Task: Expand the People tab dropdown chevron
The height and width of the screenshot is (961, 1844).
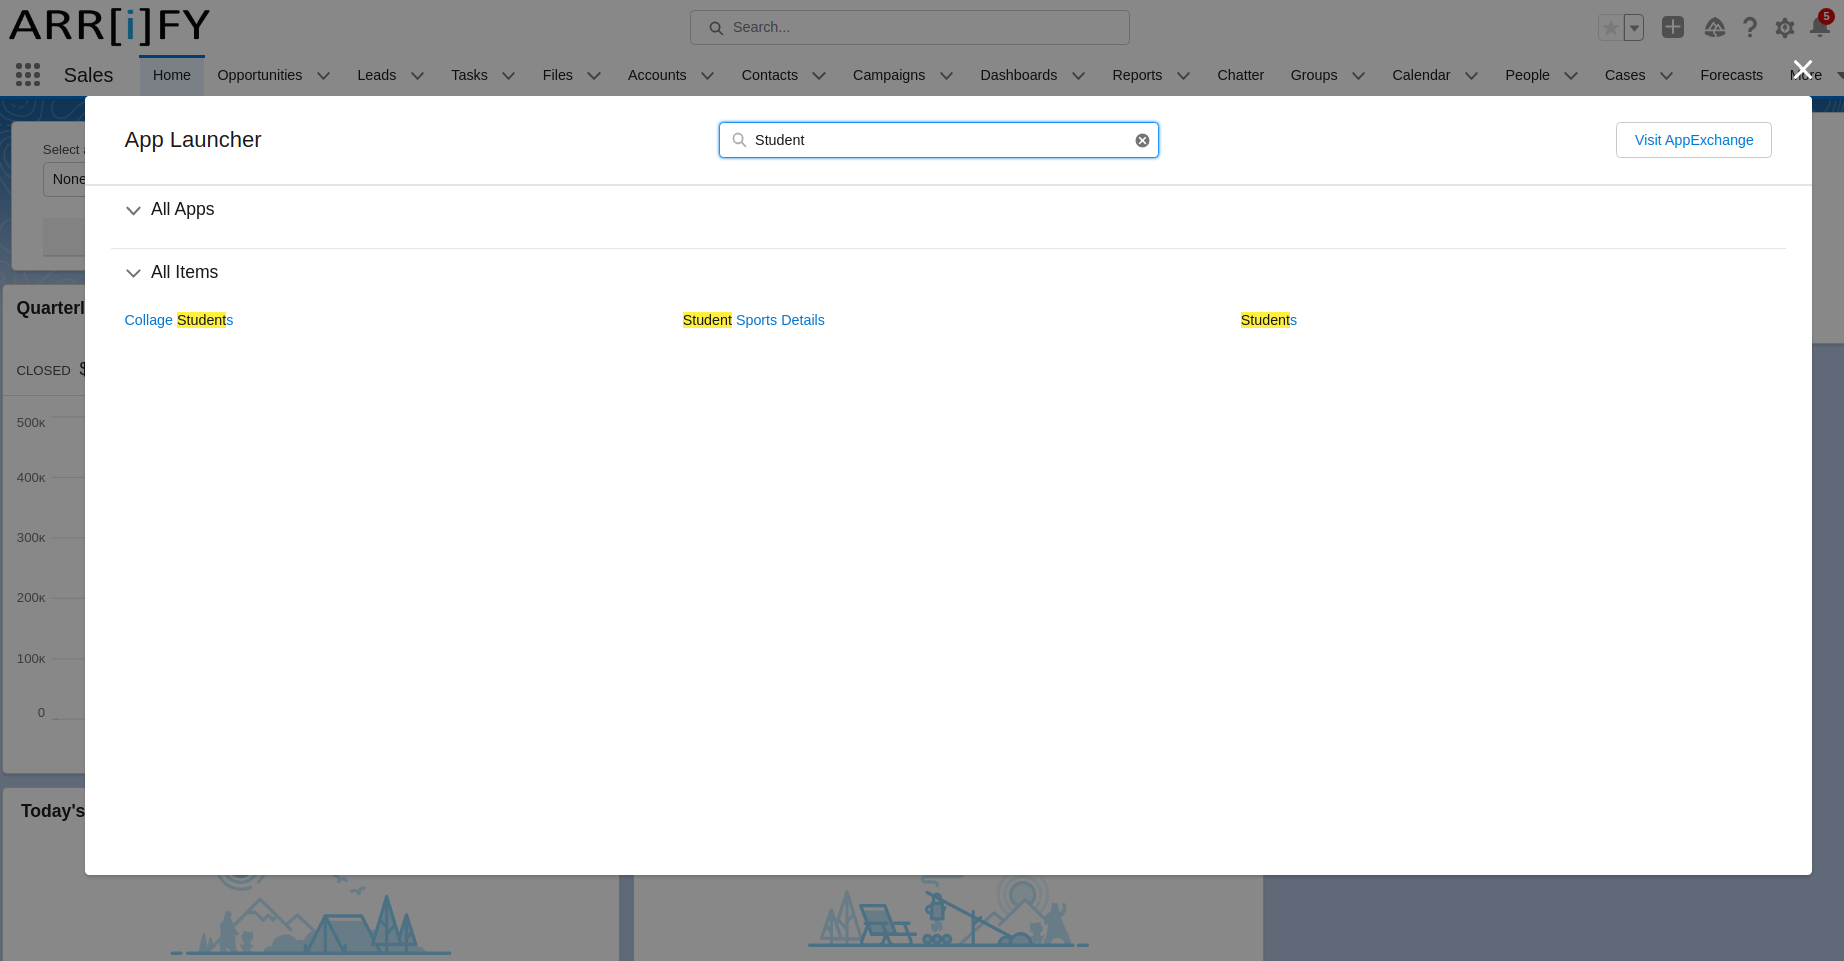Action: coord(1570,76)
